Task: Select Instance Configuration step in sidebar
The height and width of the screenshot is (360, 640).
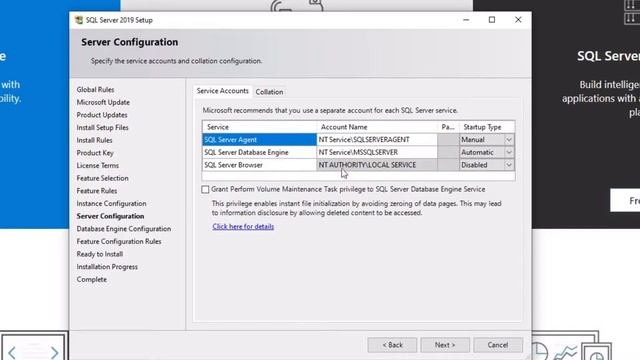Action: 111,203
